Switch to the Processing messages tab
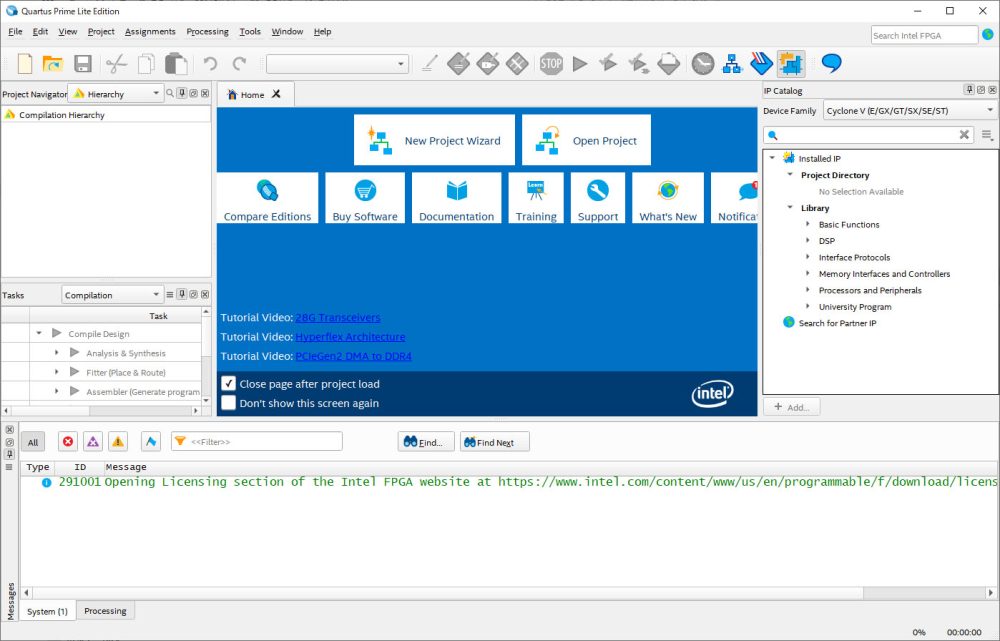 [x=105, y=611]
